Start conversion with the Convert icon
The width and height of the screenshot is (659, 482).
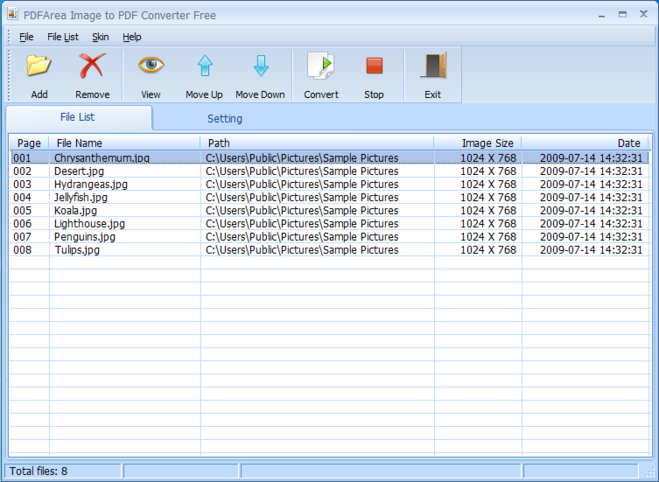click(321, 66)
